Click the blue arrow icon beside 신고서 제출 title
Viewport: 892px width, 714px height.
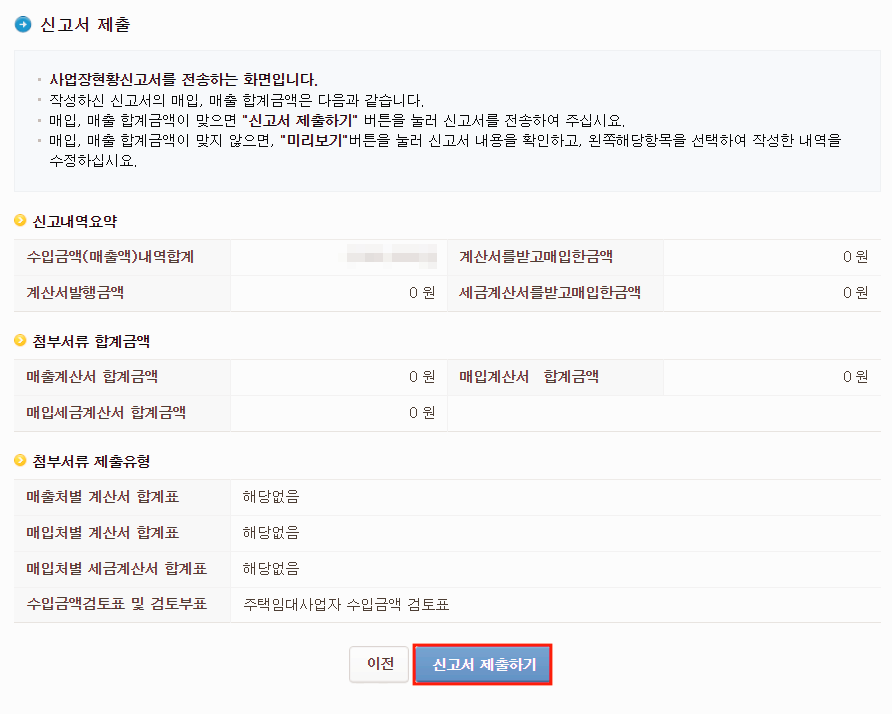click(22, 23)
